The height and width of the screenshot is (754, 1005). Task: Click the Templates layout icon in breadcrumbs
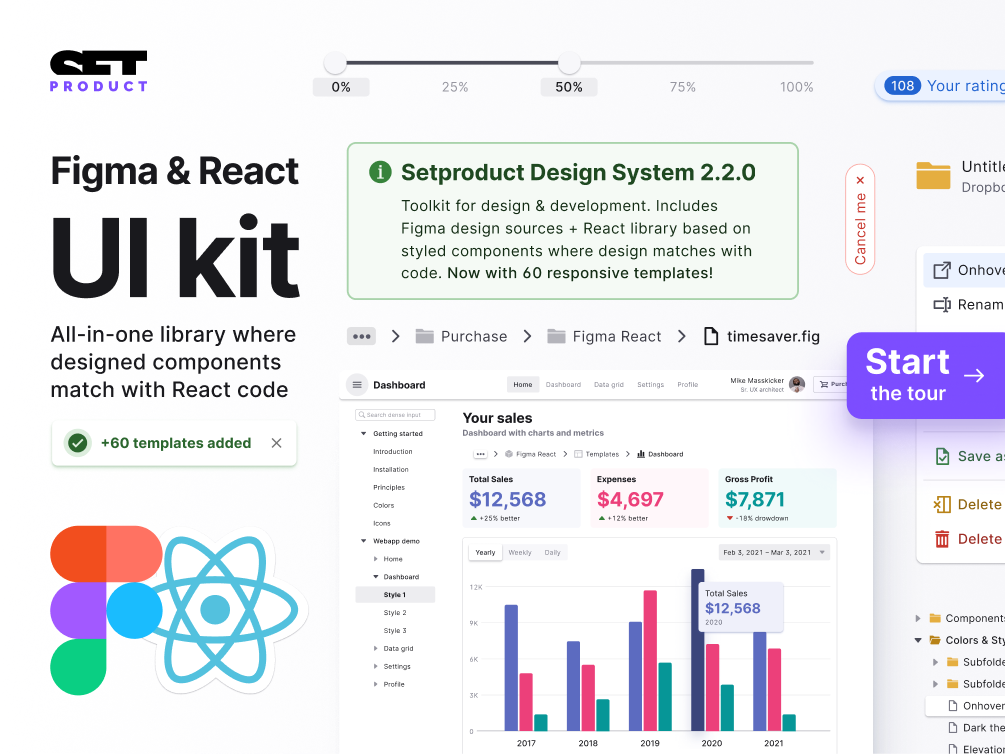578,454
